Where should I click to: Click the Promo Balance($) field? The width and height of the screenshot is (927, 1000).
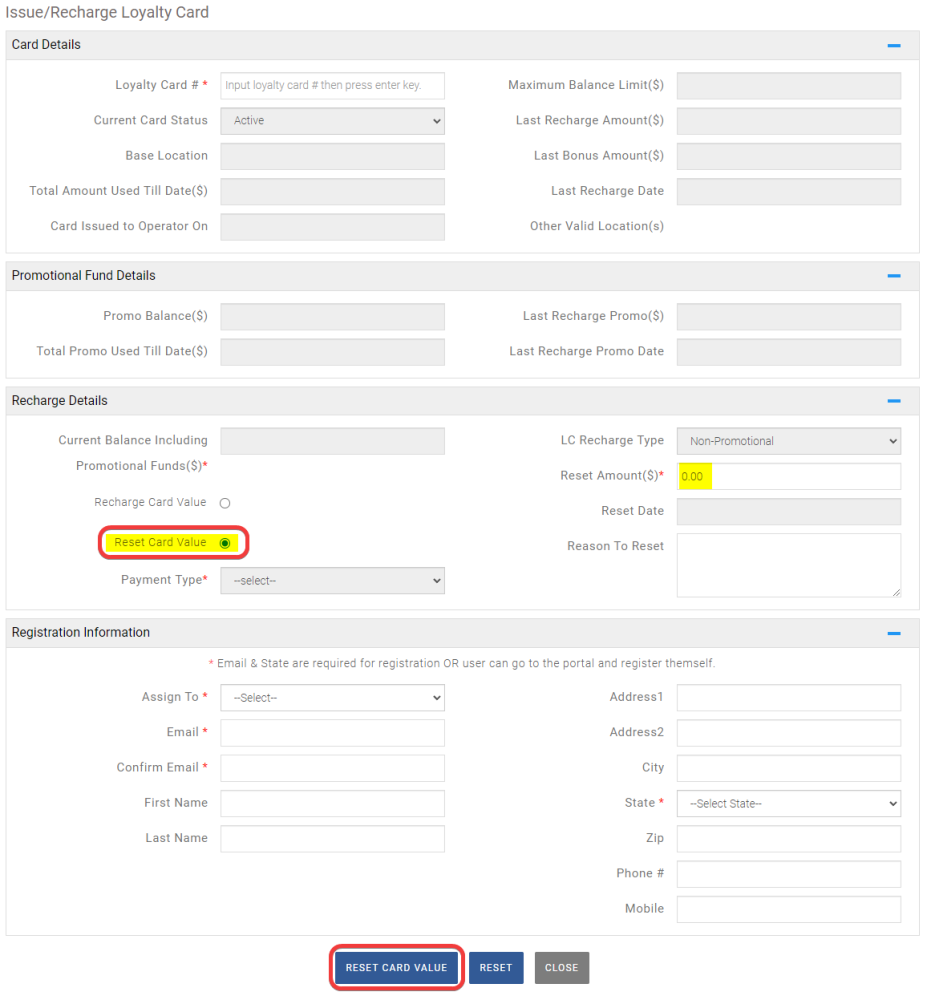coord(332,316)
